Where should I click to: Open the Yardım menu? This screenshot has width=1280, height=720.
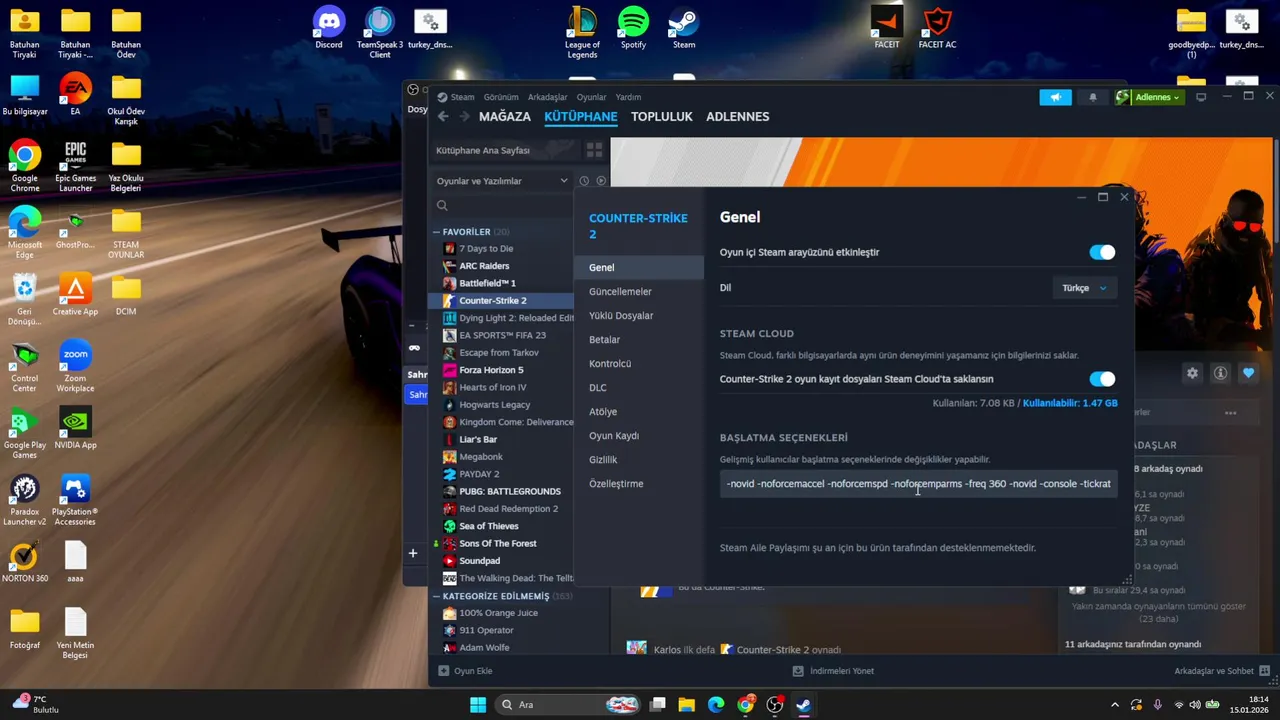tap(628, 97)
